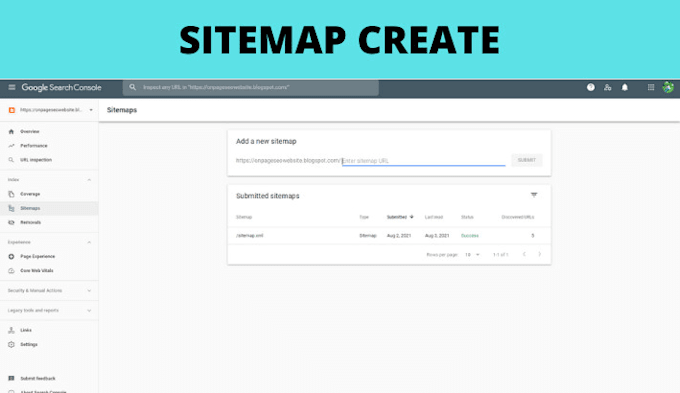Viewport: 680px width, 393px height.
Task: Open Core Web Vitals report link
Action: coord(37,271)
